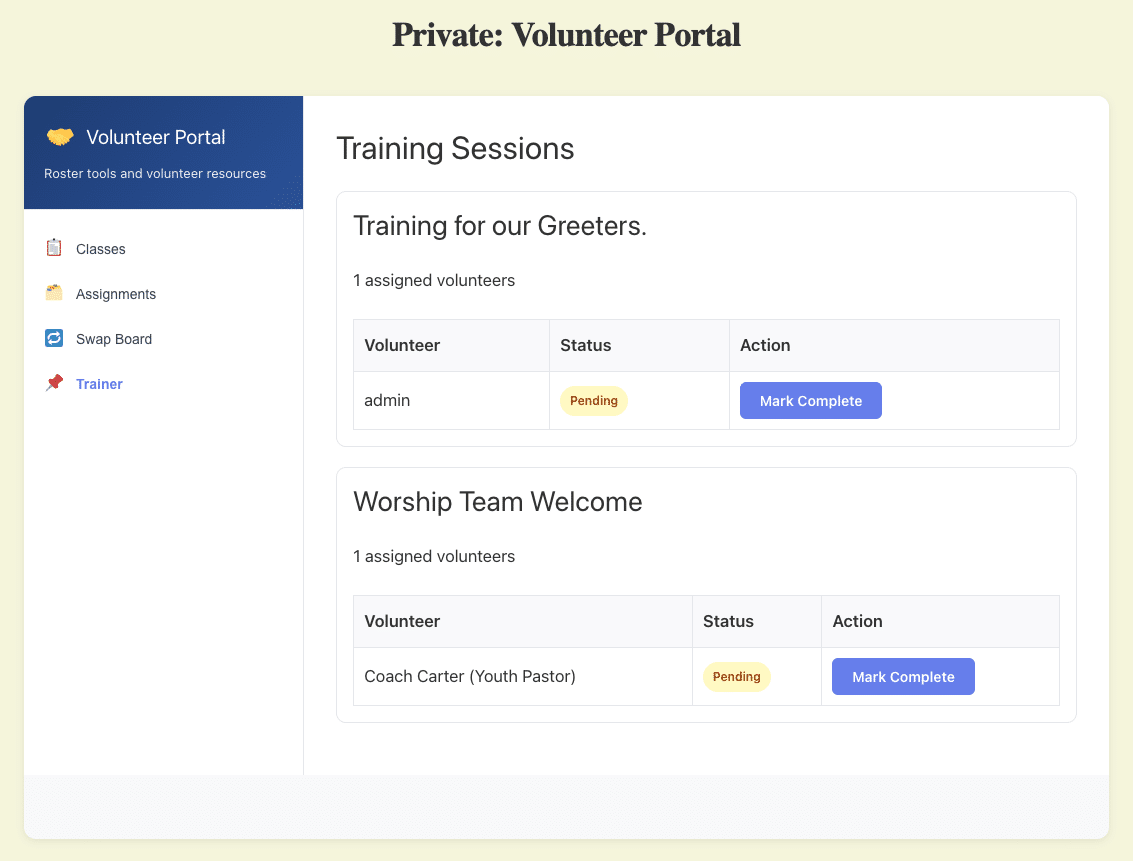
Task: Click the 'Training for our Greeters.' heading
Action: coord(500,226)
